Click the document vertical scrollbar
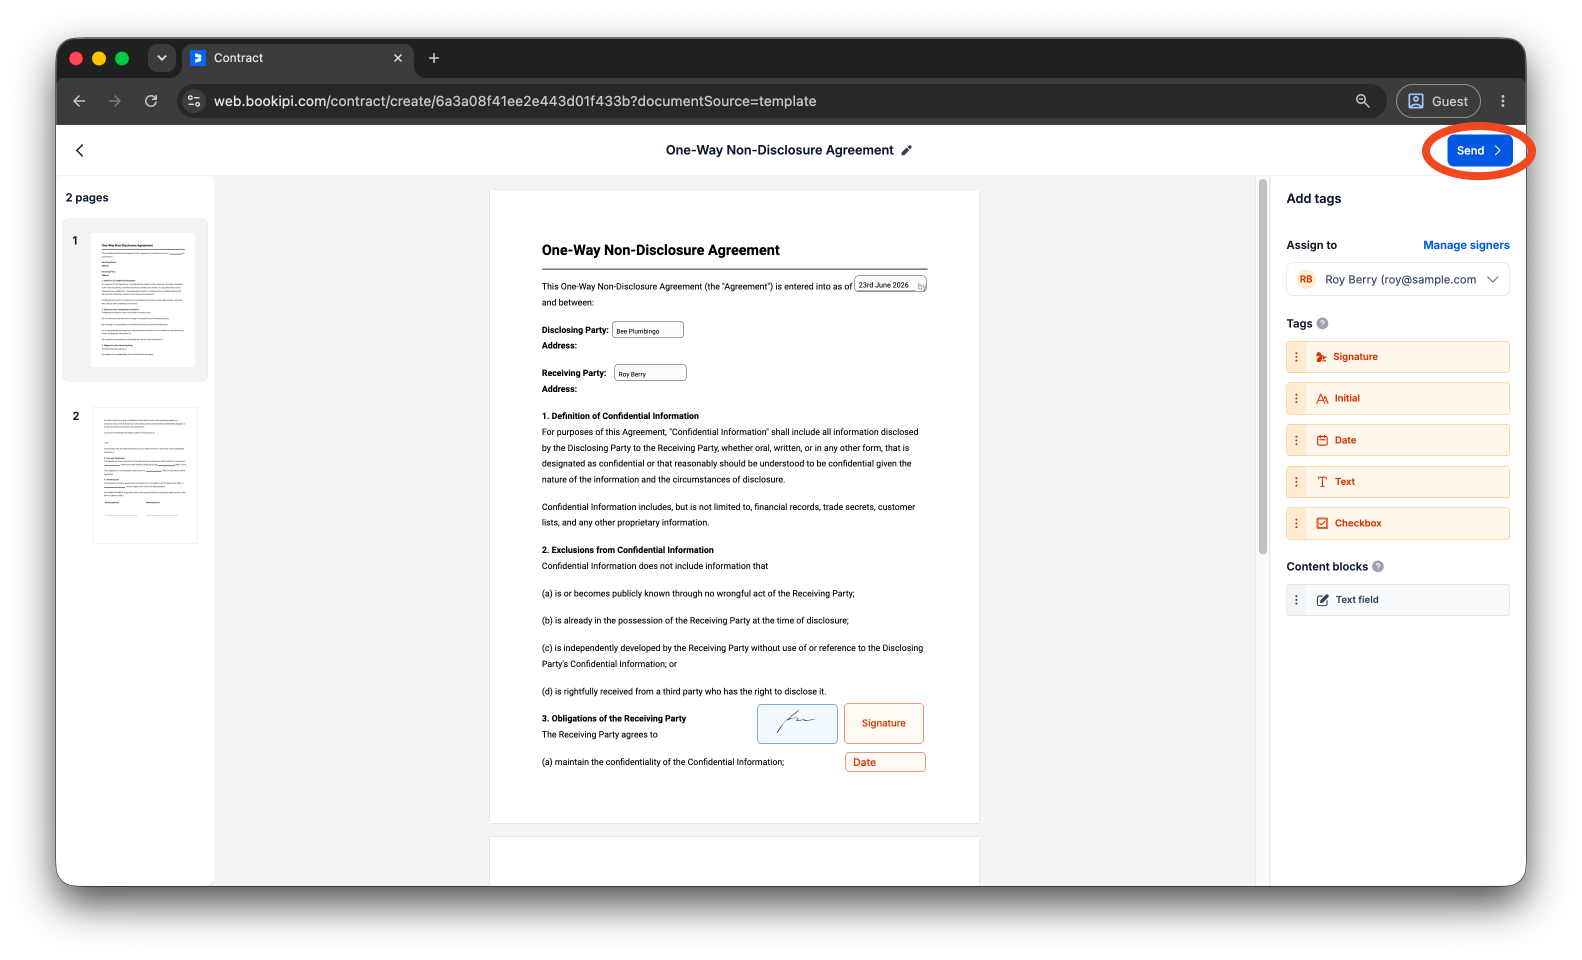 point(1263,367)
